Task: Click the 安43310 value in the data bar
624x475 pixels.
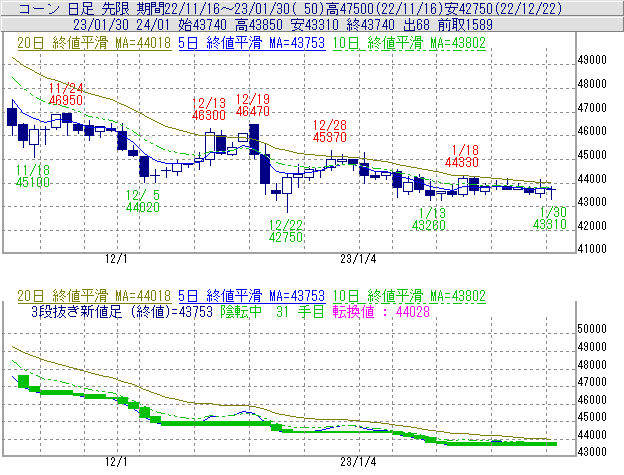Action: (315, 25)
